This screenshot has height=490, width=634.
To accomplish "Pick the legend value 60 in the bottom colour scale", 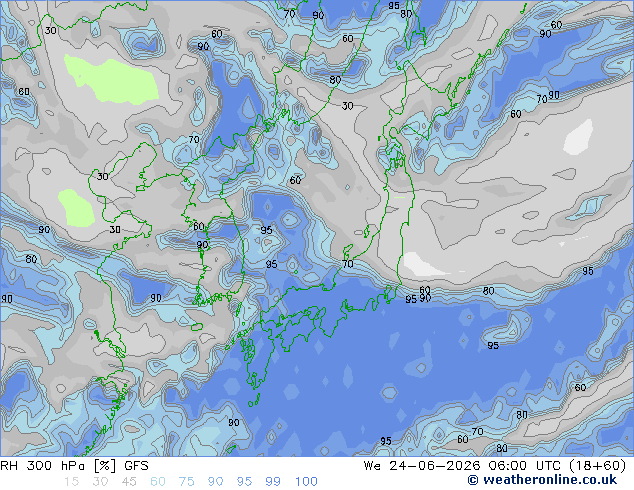I will click(158, 482).
